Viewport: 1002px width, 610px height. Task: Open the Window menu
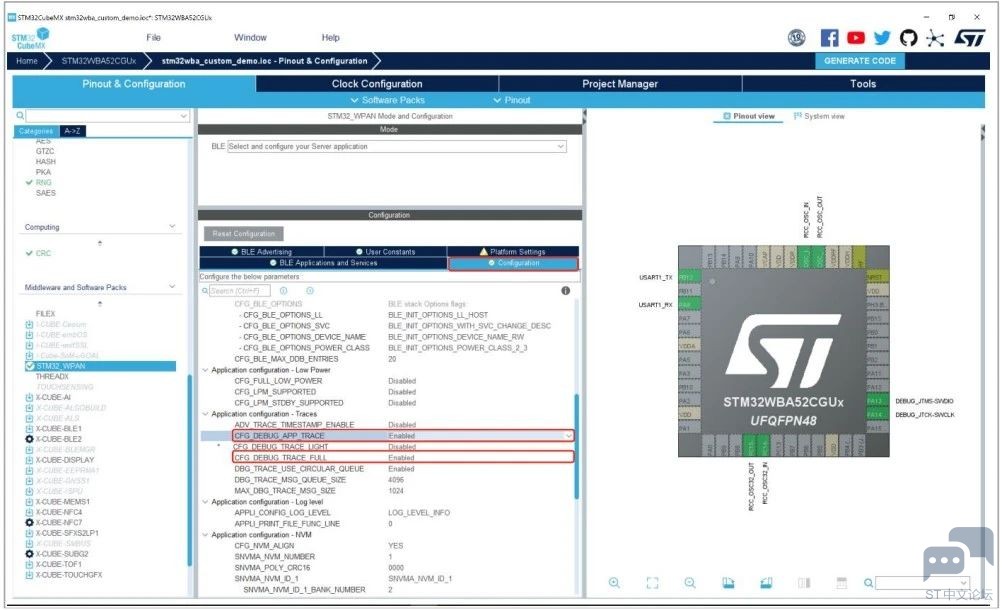250,38
